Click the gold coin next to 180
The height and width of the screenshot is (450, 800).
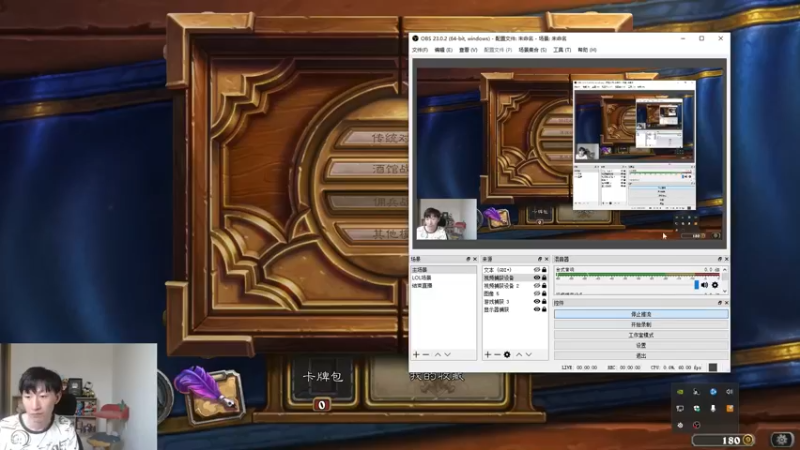[748, 440]
